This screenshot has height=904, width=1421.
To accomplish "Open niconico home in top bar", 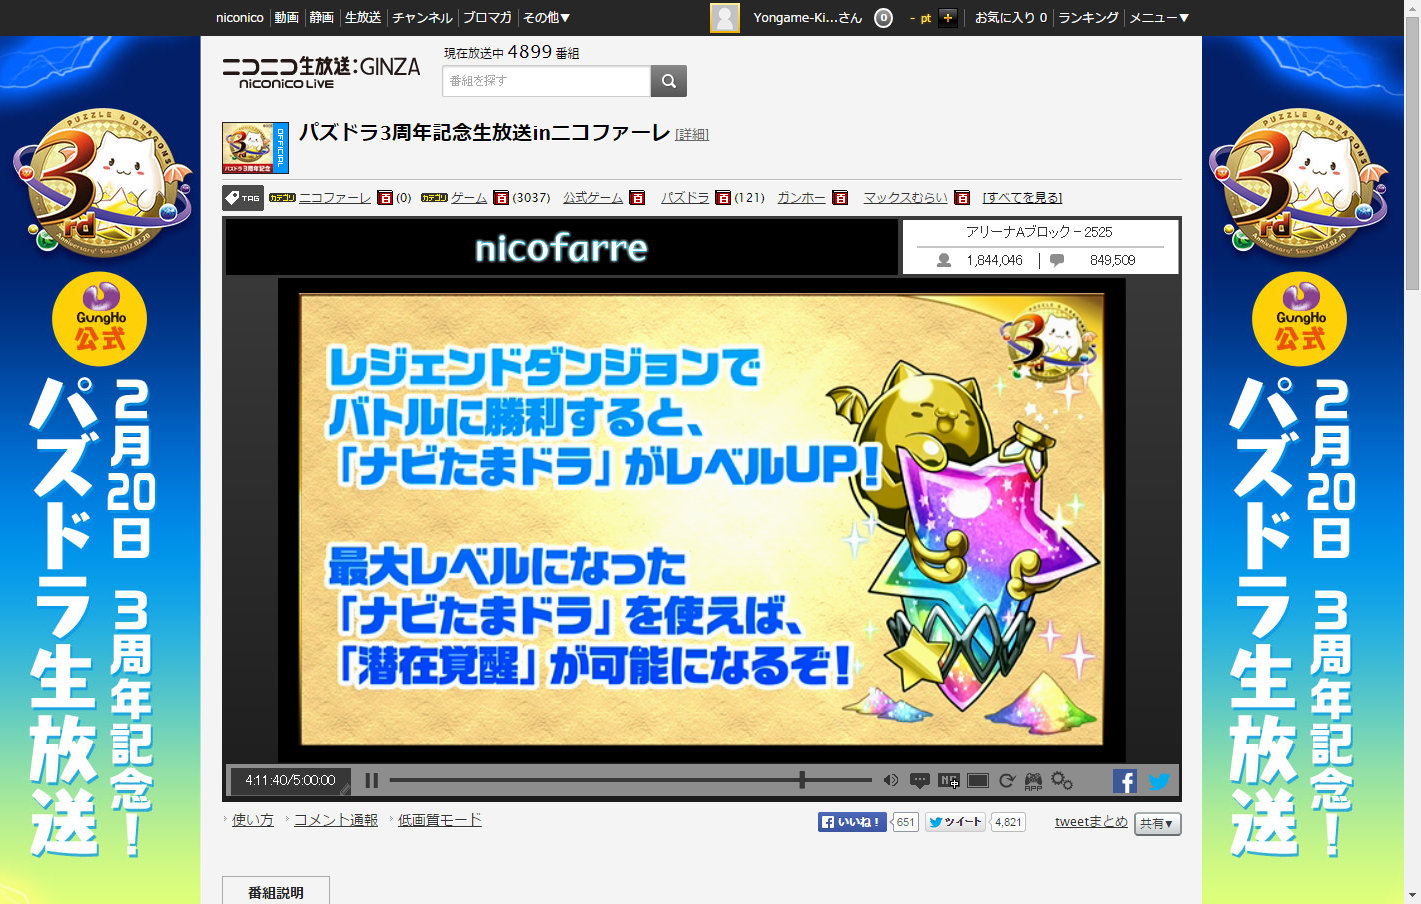I will 240,18.
